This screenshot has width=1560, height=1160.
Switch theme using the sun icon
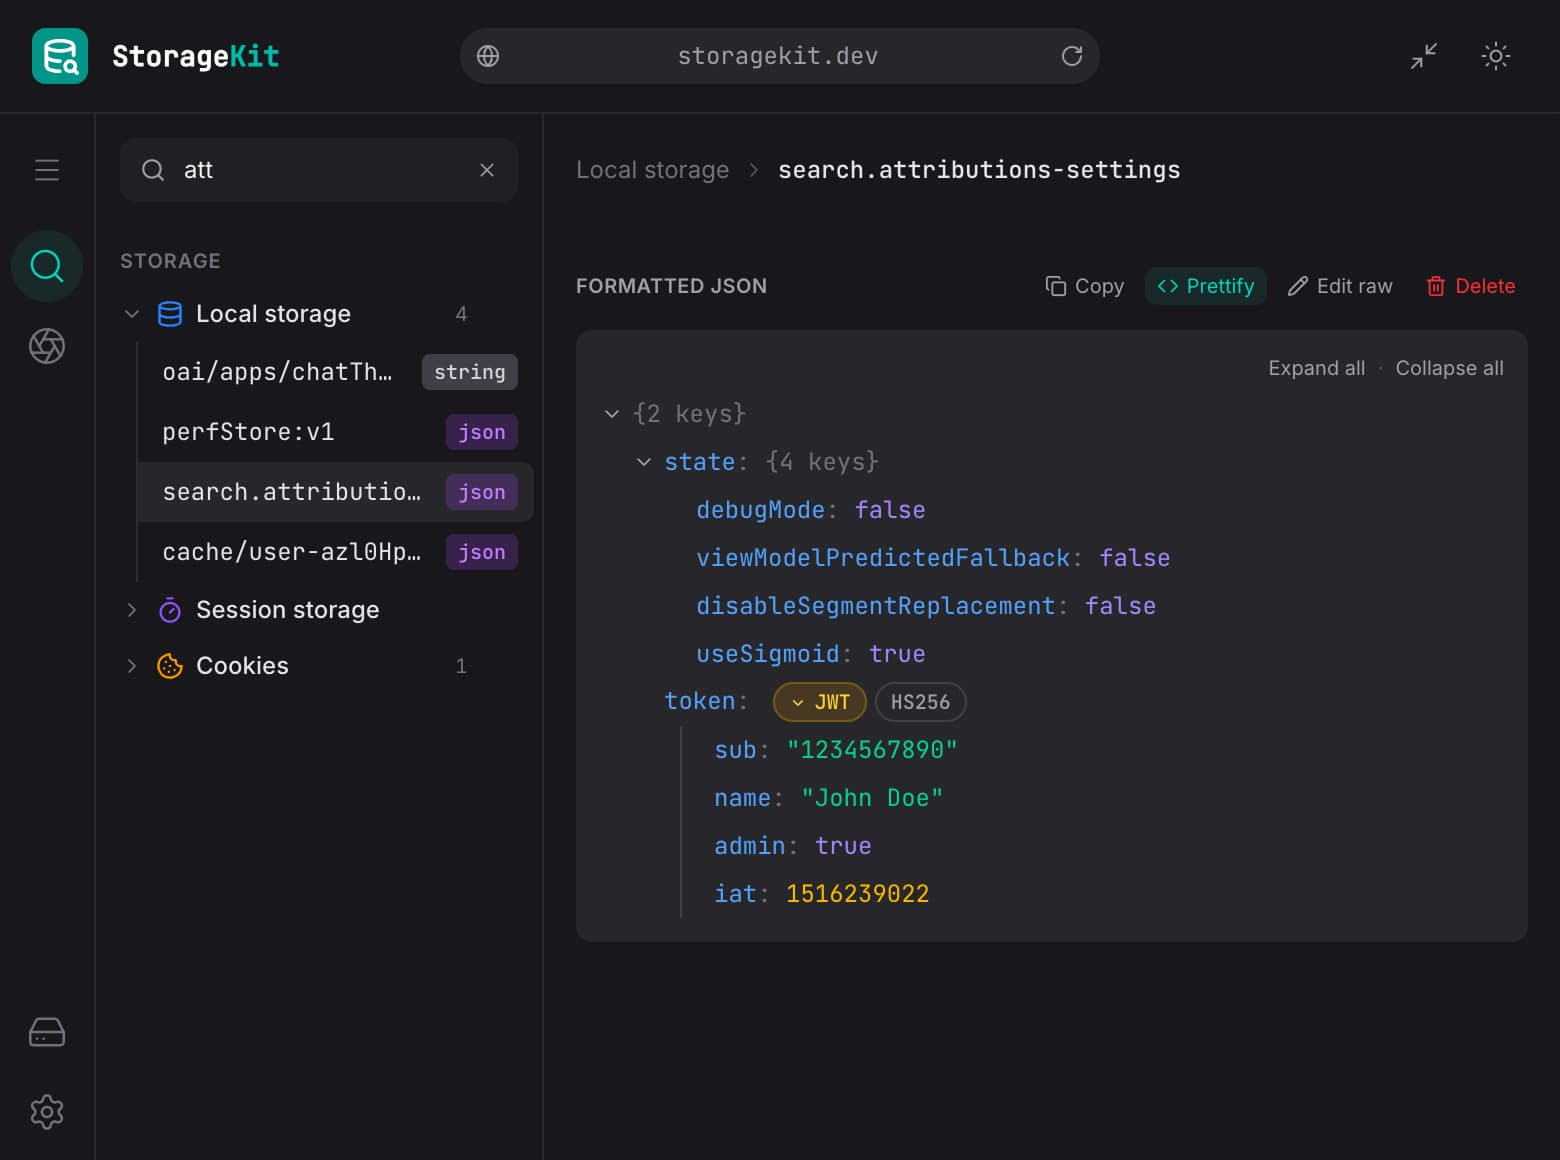point(1495,56)
